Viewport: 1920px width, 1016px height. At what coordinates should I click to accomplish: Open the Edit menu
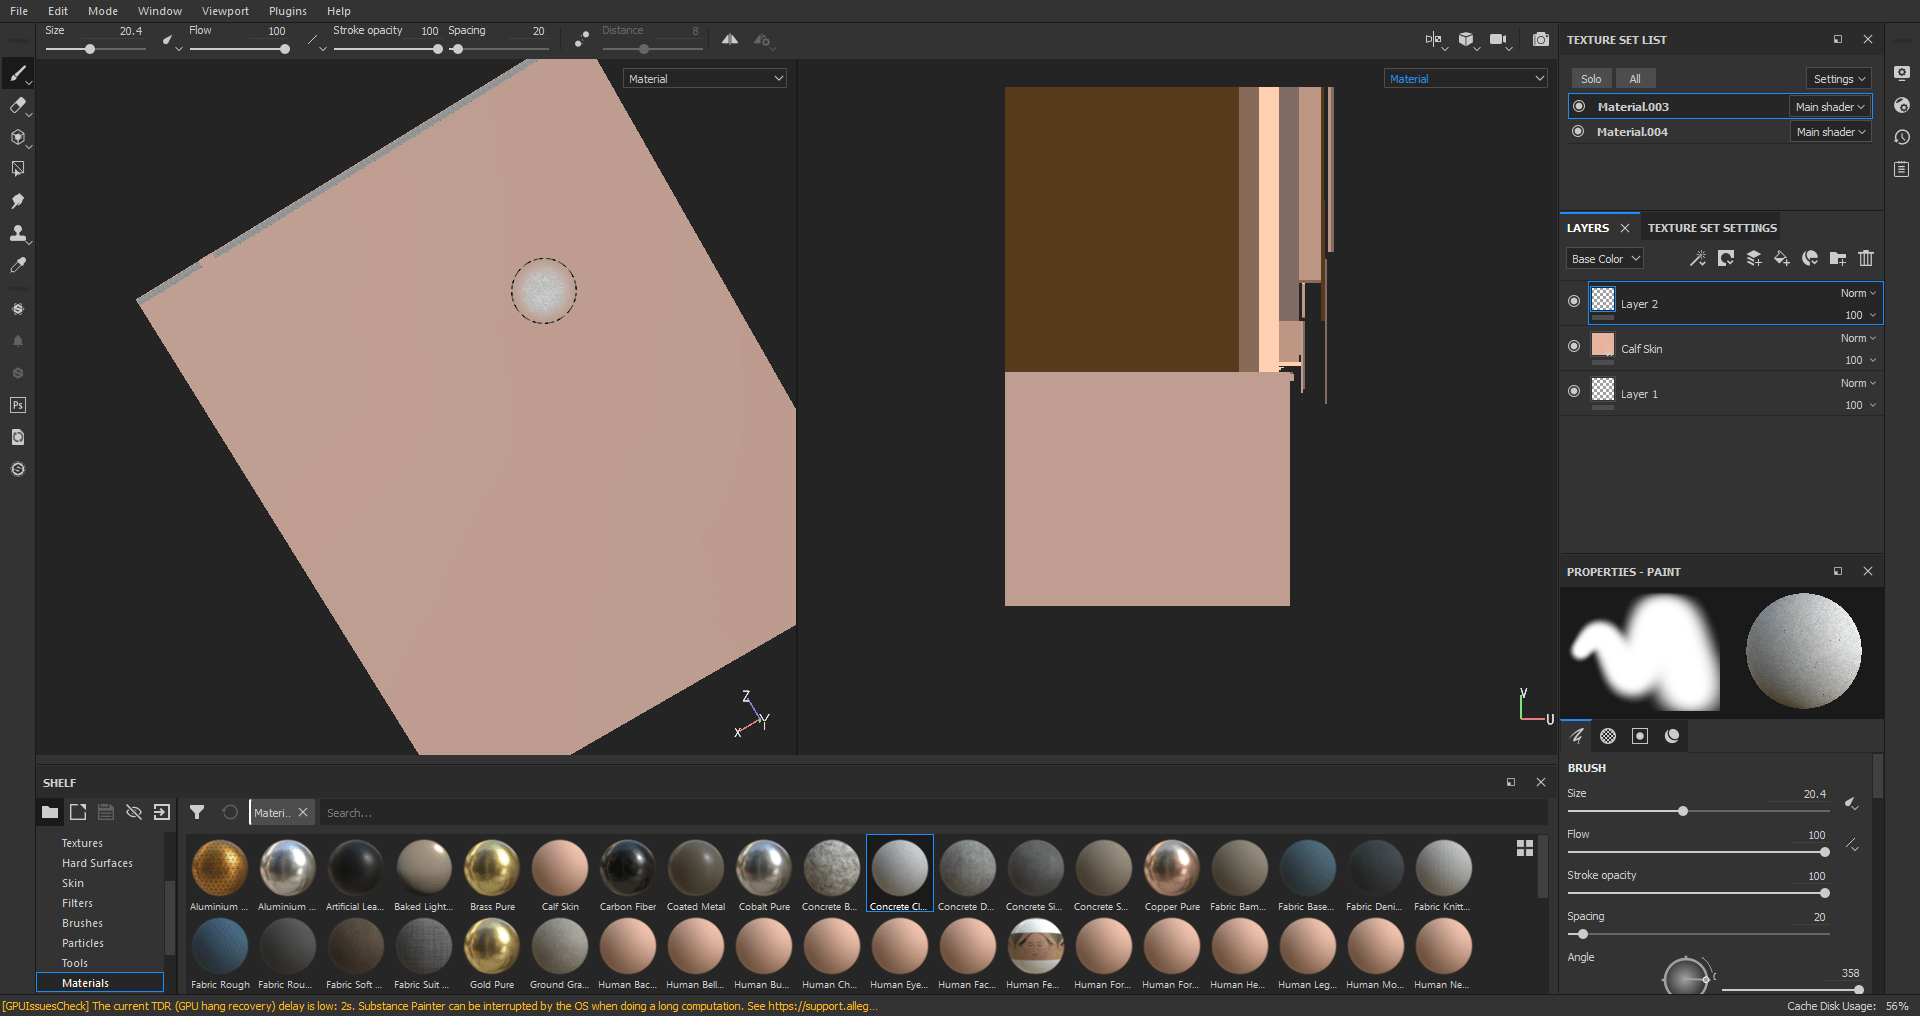point(58,11)
